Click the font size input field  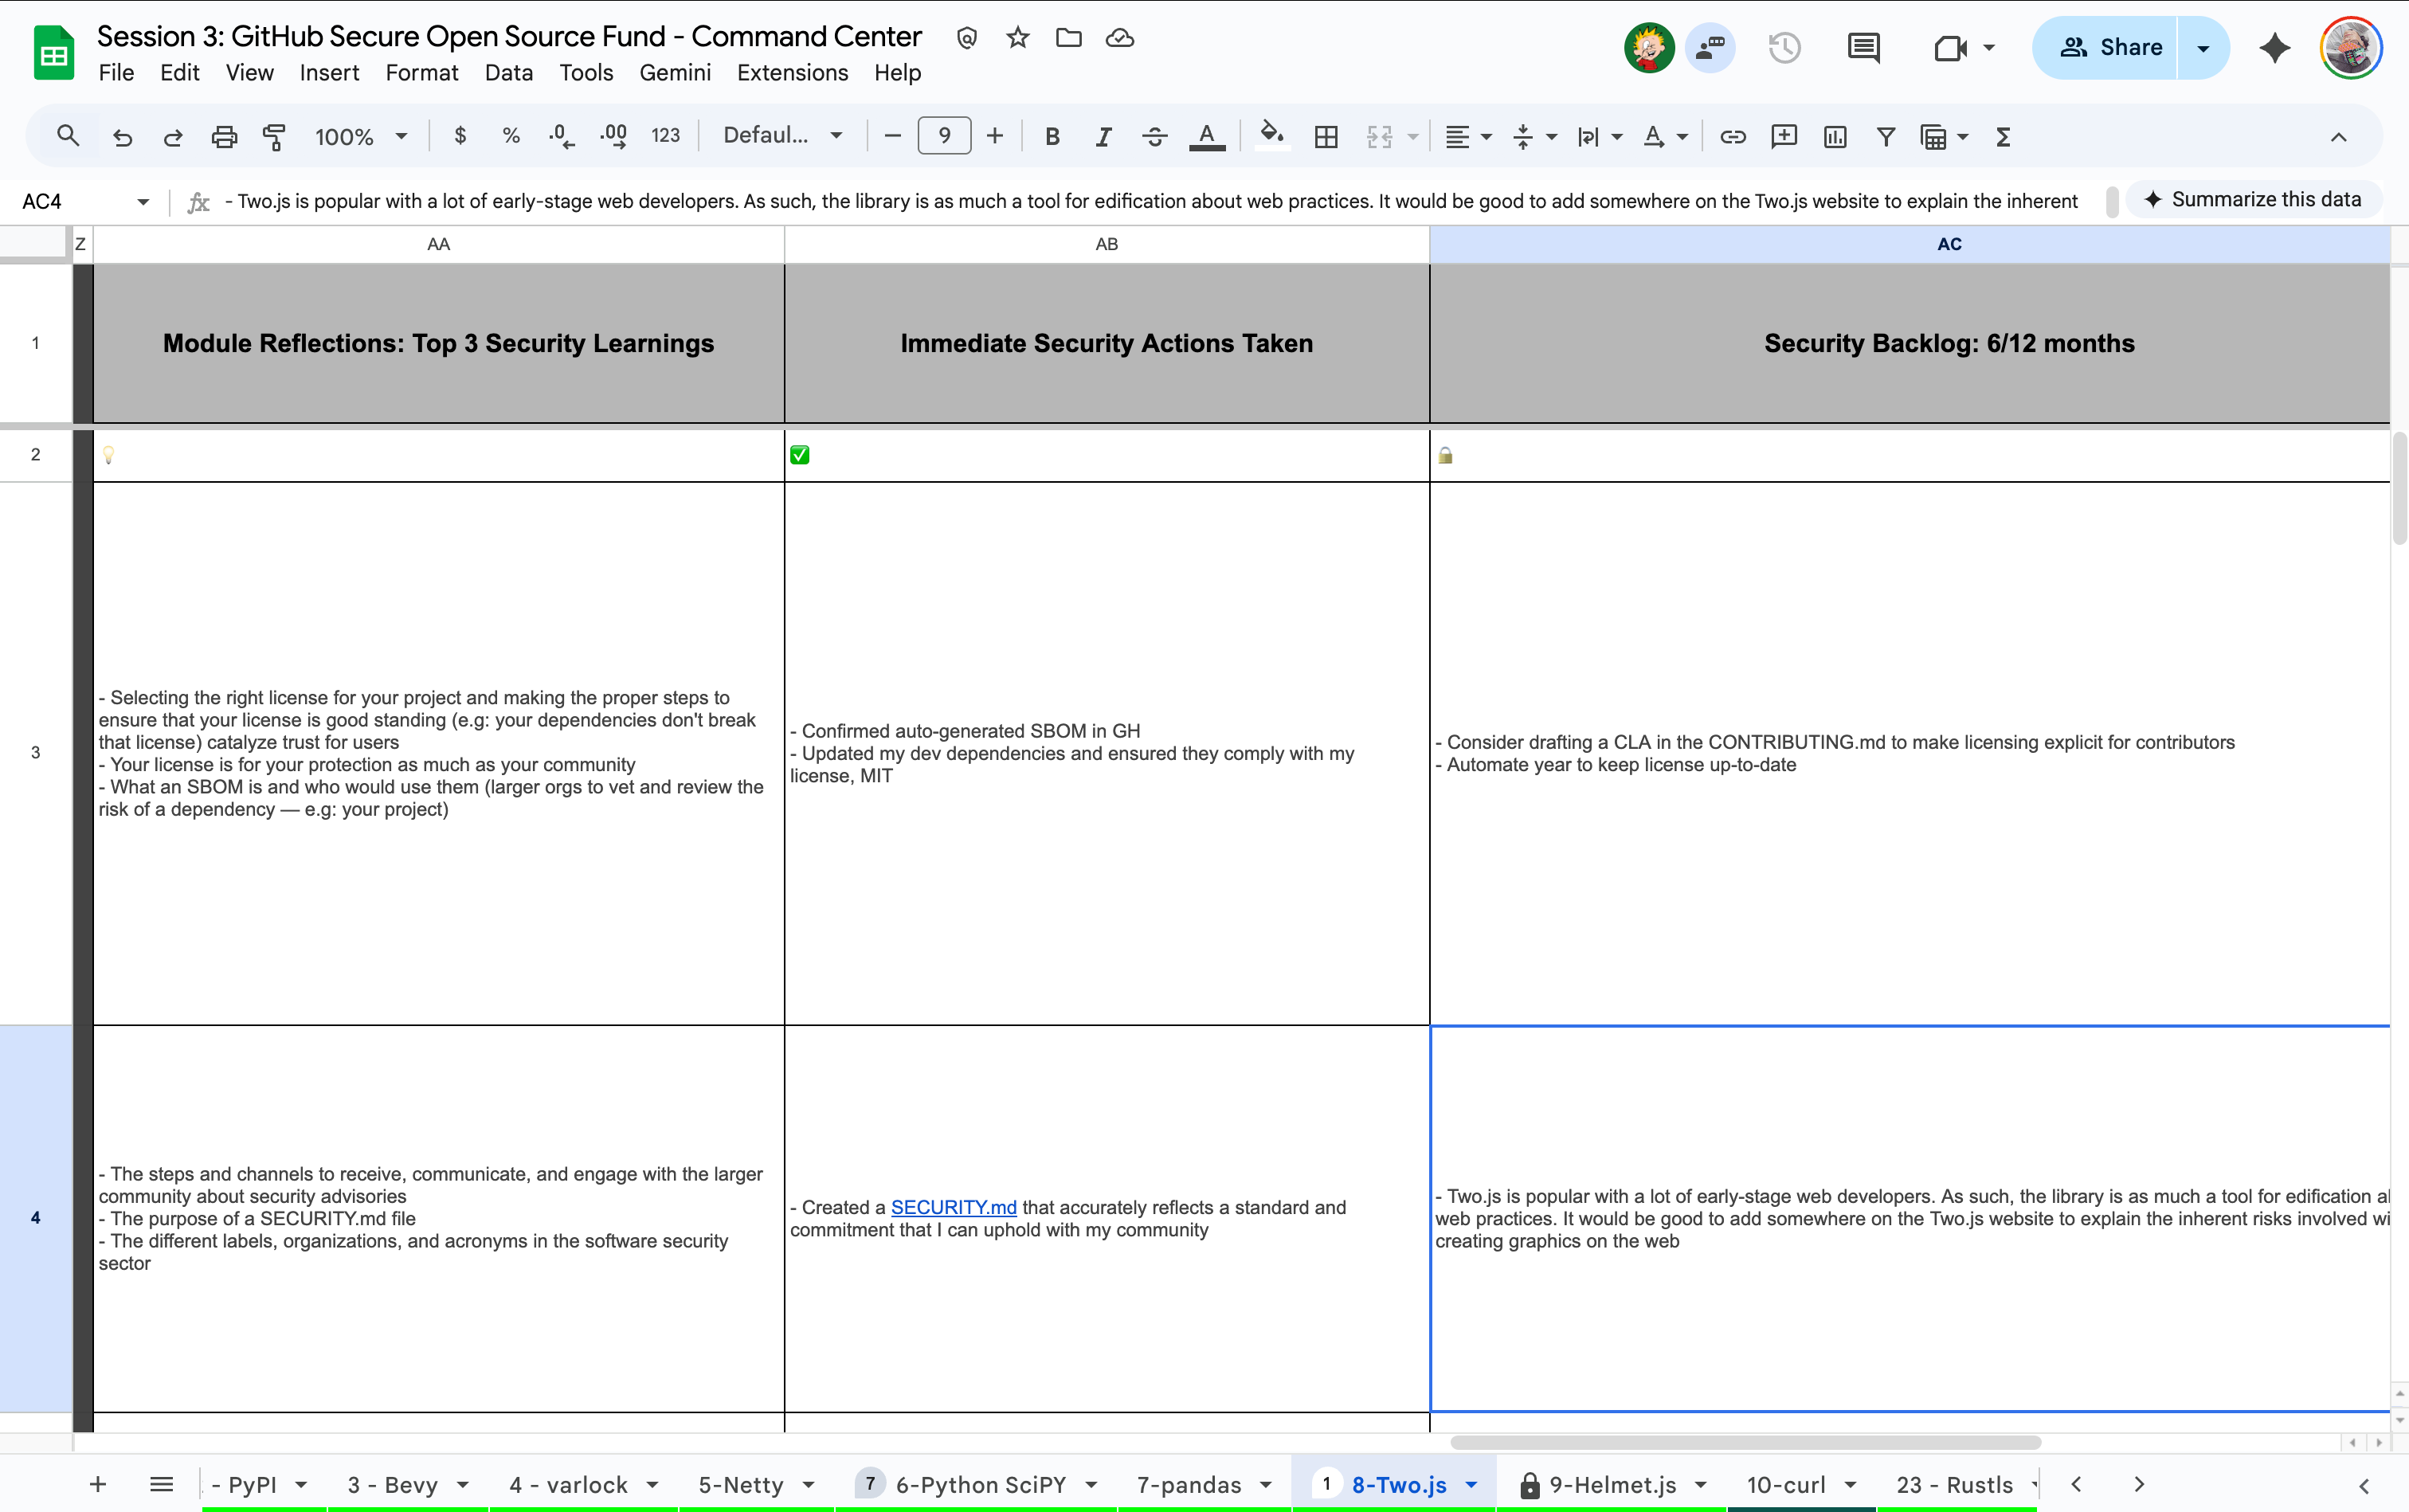pyautogui.click(x=943, y=136)
